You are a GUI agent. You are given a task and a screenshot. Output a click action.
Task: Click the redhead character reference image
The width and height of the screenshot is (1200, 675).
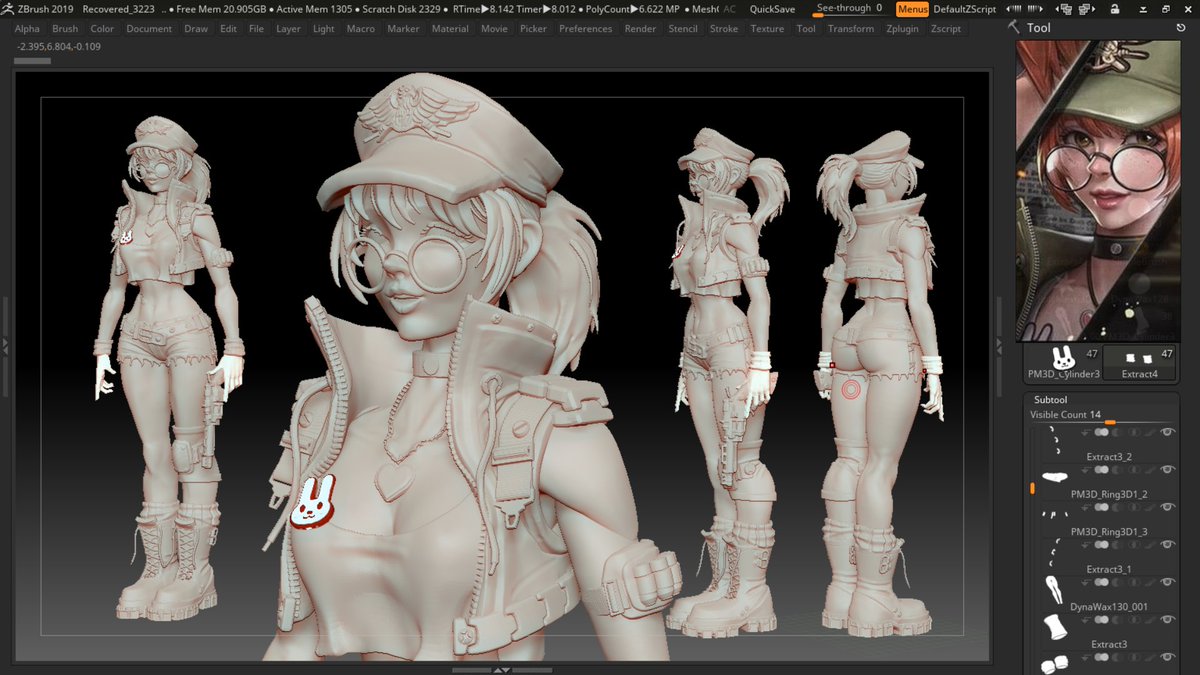tap(1100, 190)
